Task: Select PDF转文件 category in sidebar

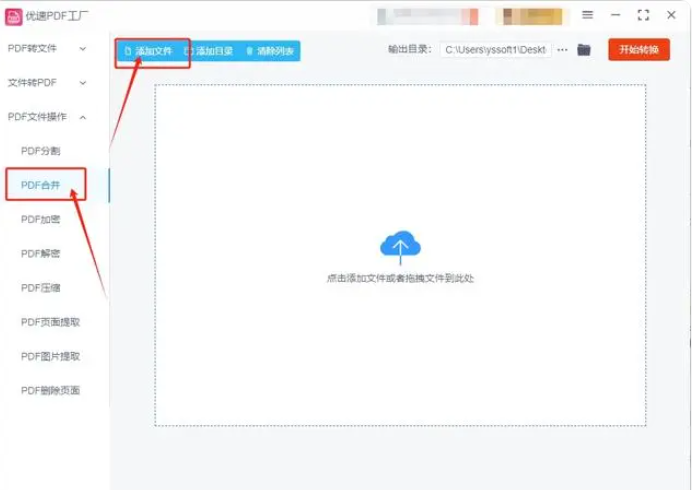Action: pos(32,48)
